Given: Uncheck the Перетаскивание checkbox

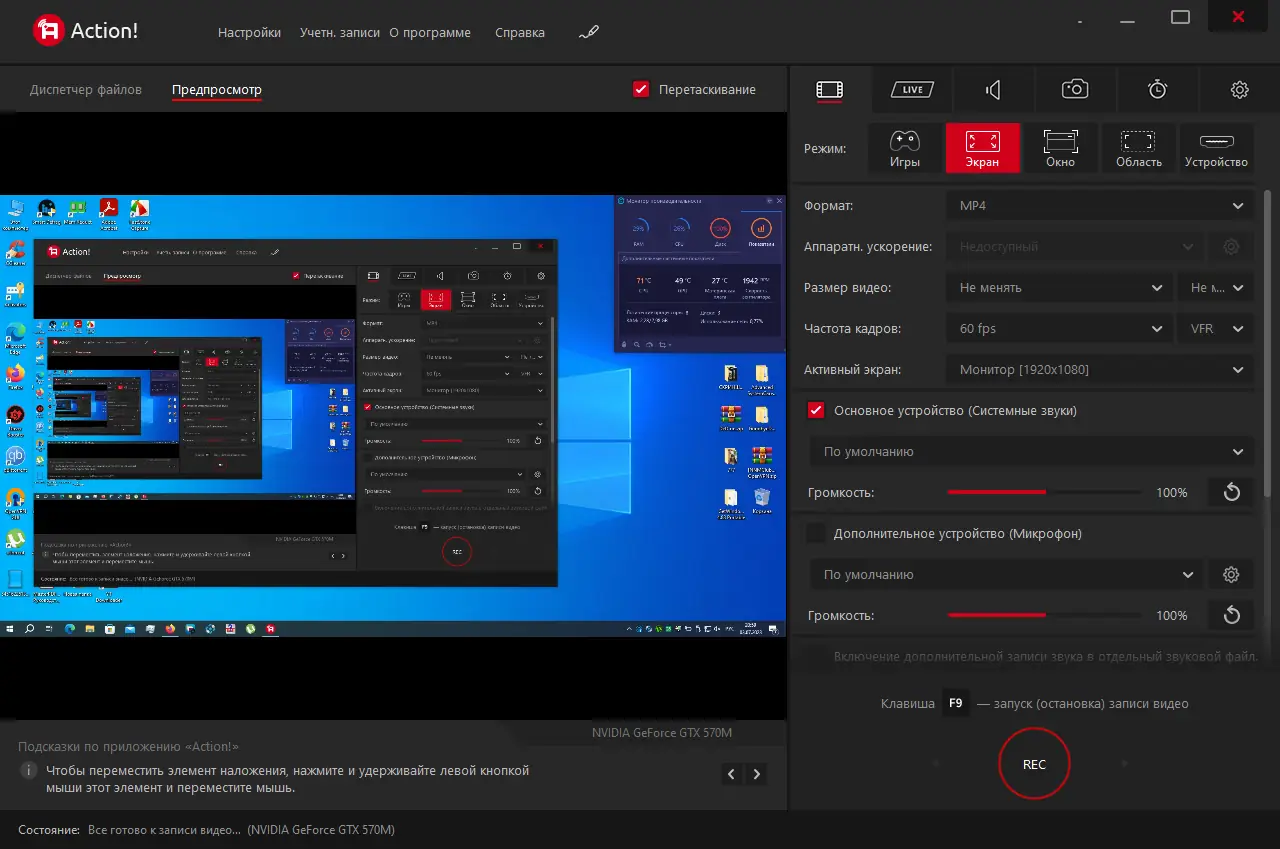Looking at the screenshot, I should coord(642,89).
